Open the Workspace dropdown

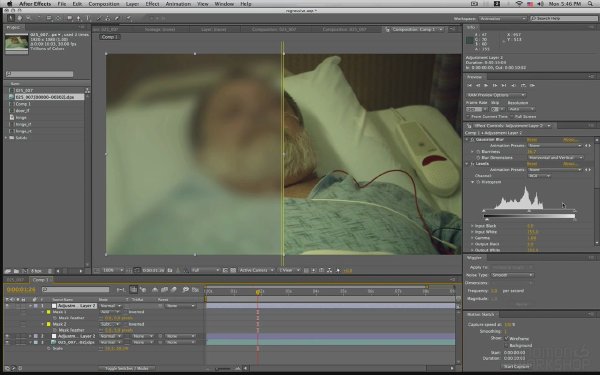click(503, 18)
